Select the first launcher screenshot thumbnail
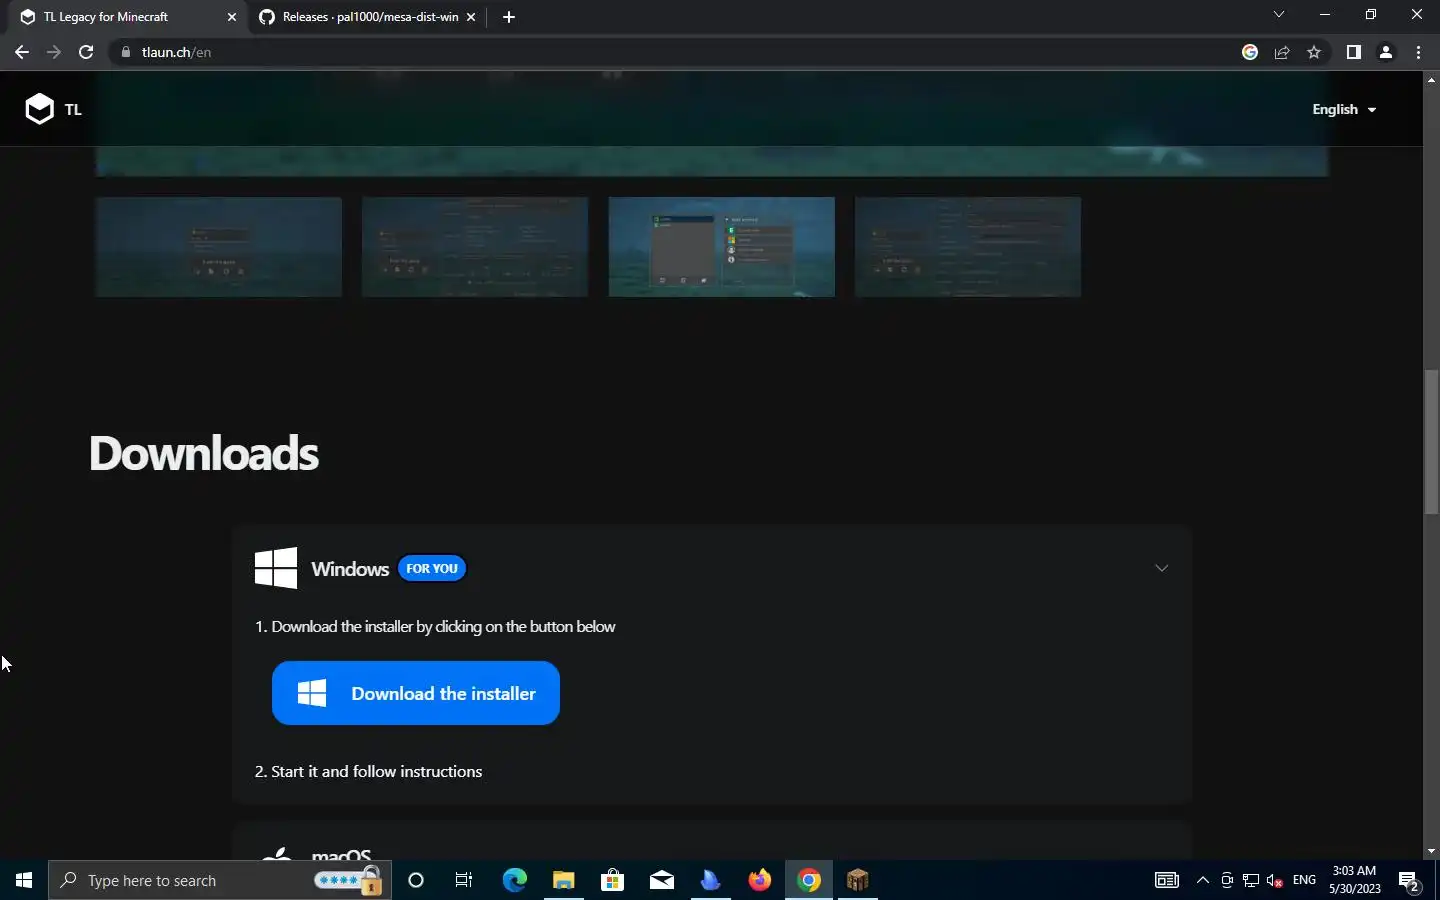 point(219,247)
